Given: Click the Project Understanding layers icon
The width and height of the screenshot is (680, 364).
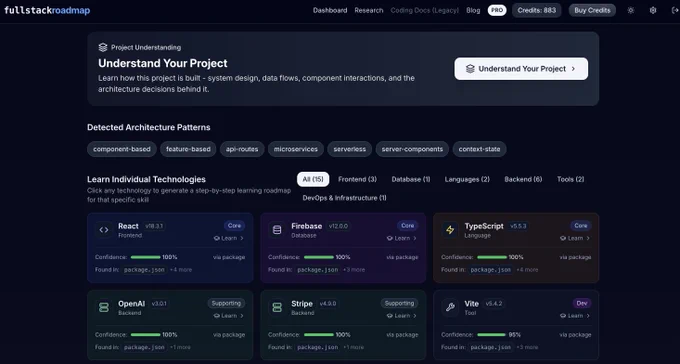Looking at the screenshot, I should point(103,47).
